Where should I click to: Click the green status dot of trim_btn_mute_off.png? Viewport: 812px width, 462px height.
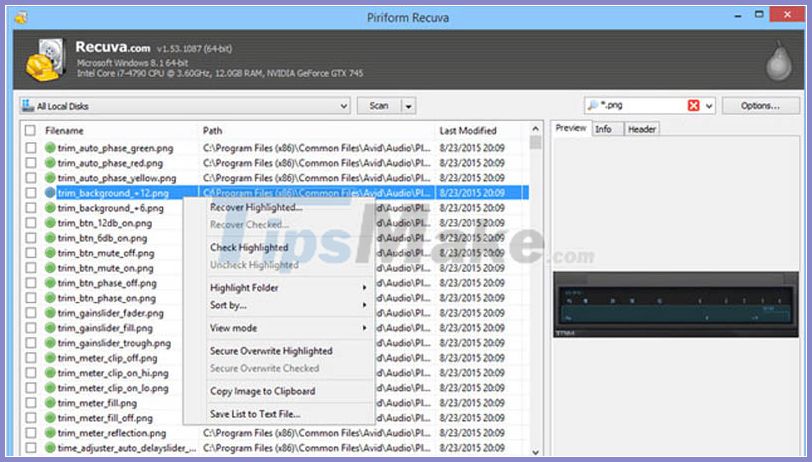coord(50,253)
